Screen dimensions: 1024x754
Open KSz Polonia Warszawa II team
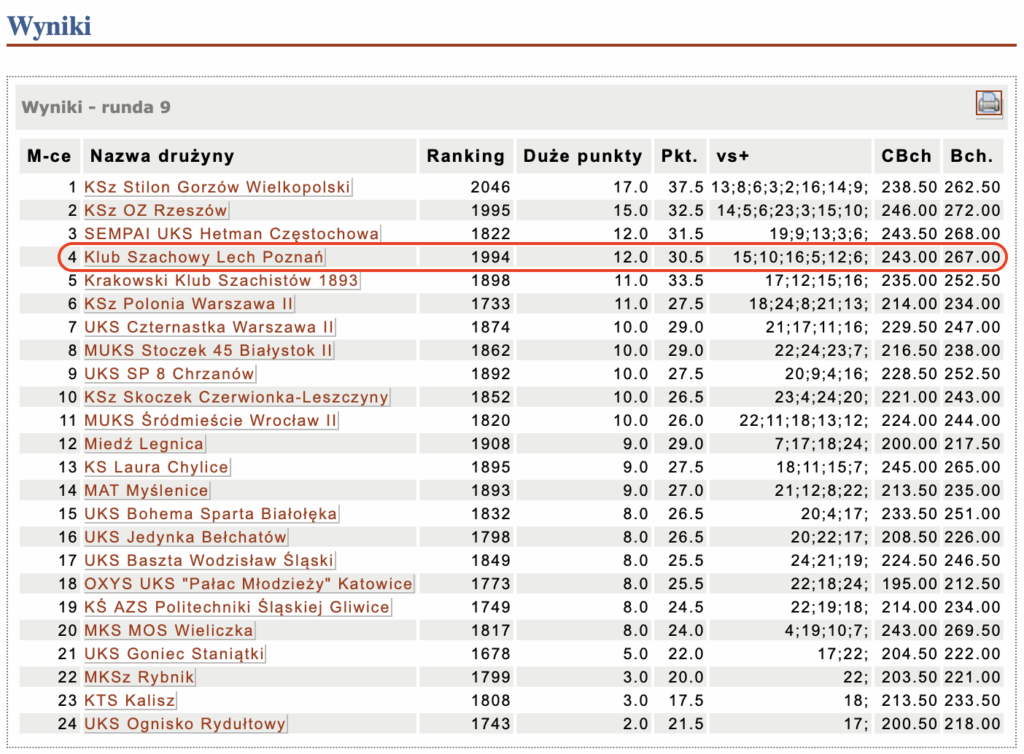(x=189, y=304)
